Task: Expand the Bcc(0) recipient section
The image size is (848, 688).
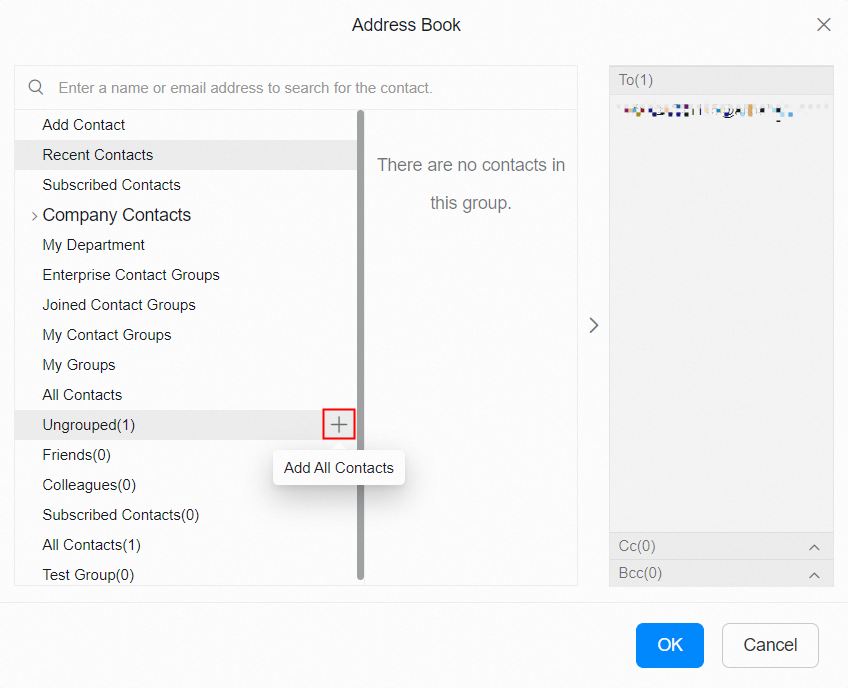Action: point(814,575)
